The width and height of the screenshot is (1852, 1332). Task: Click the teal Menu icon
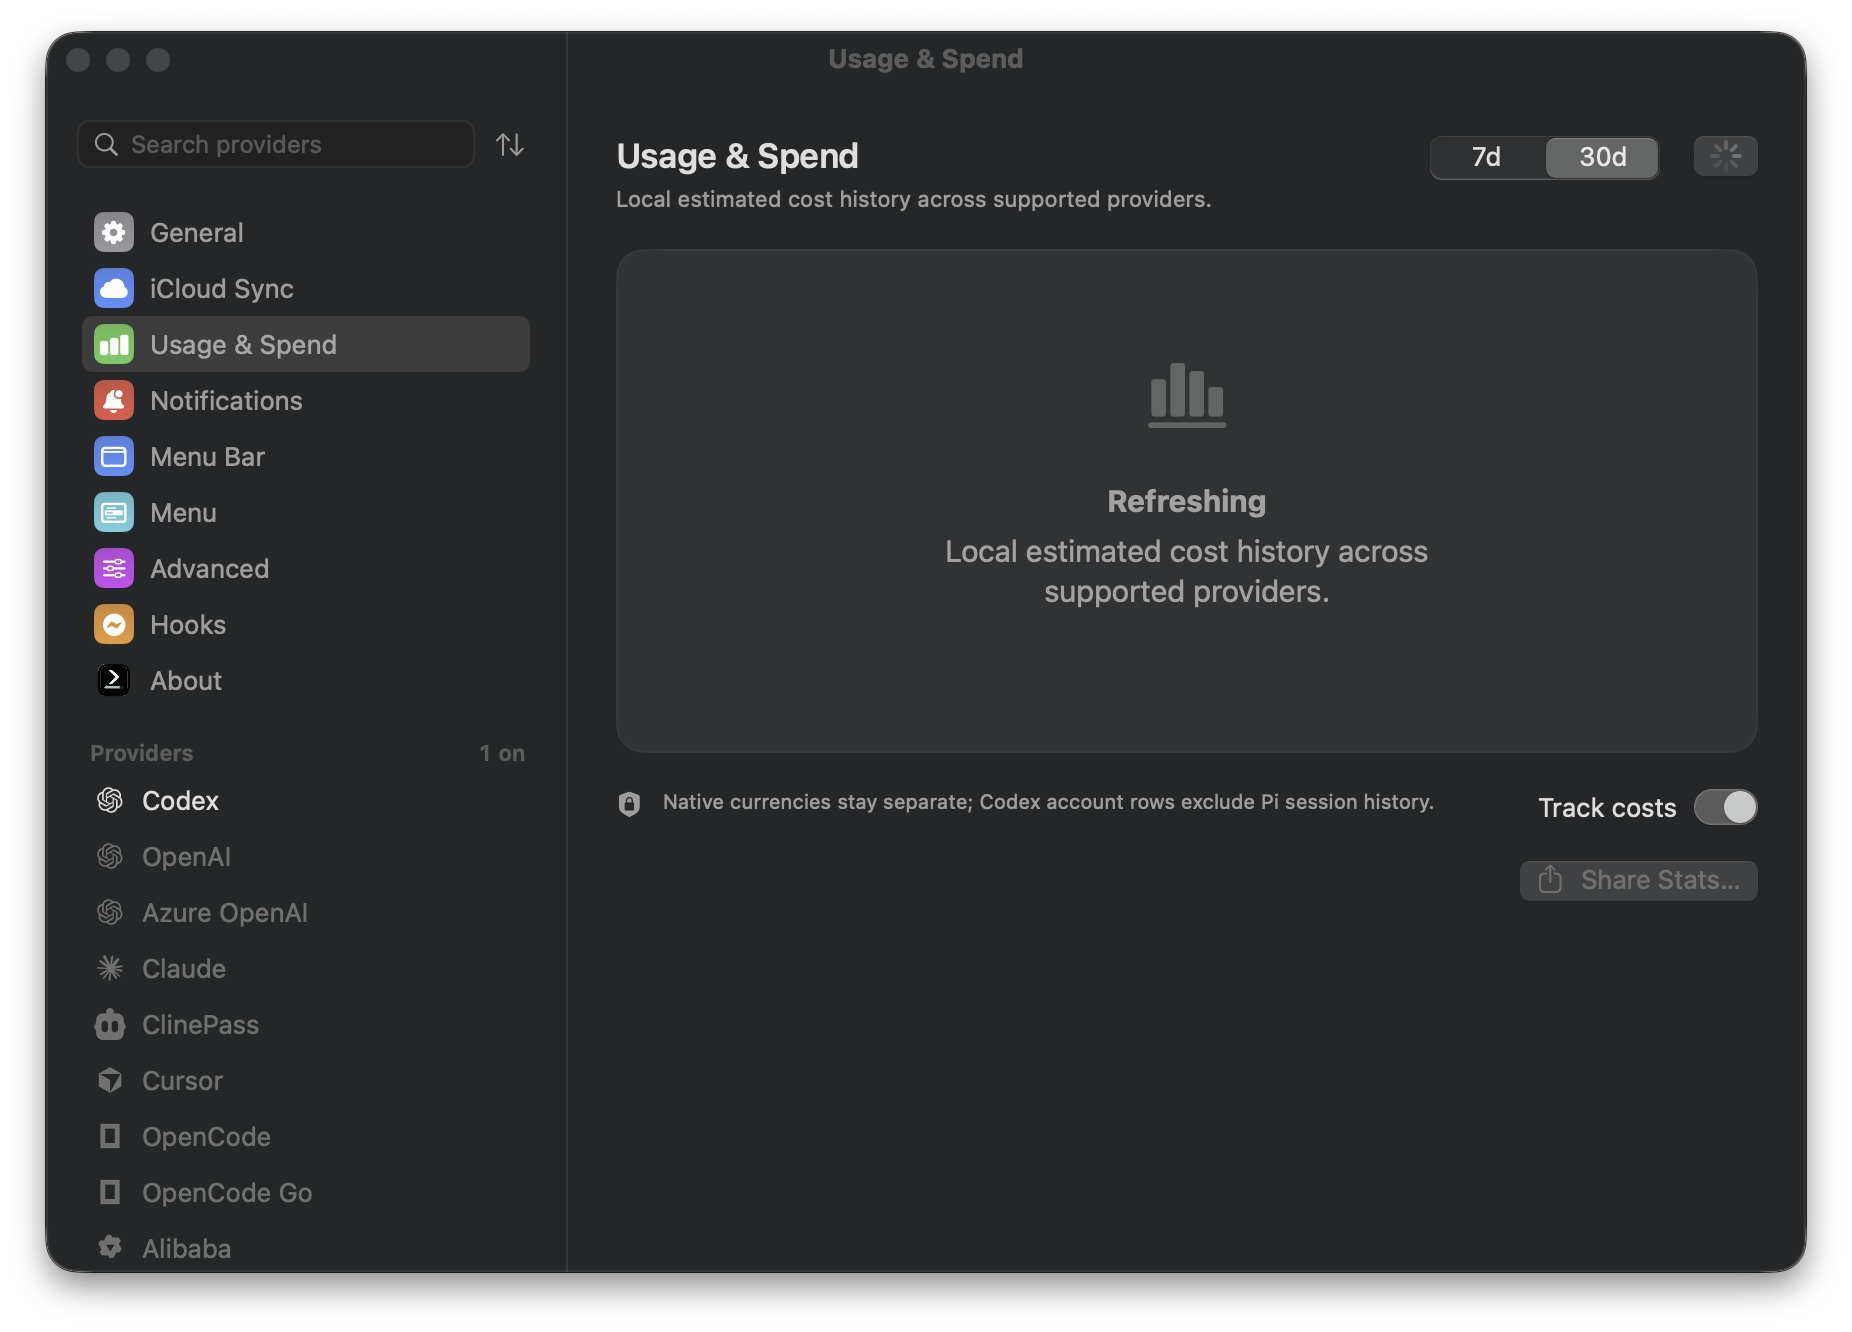pyautogui.click(x=114, y=513)
